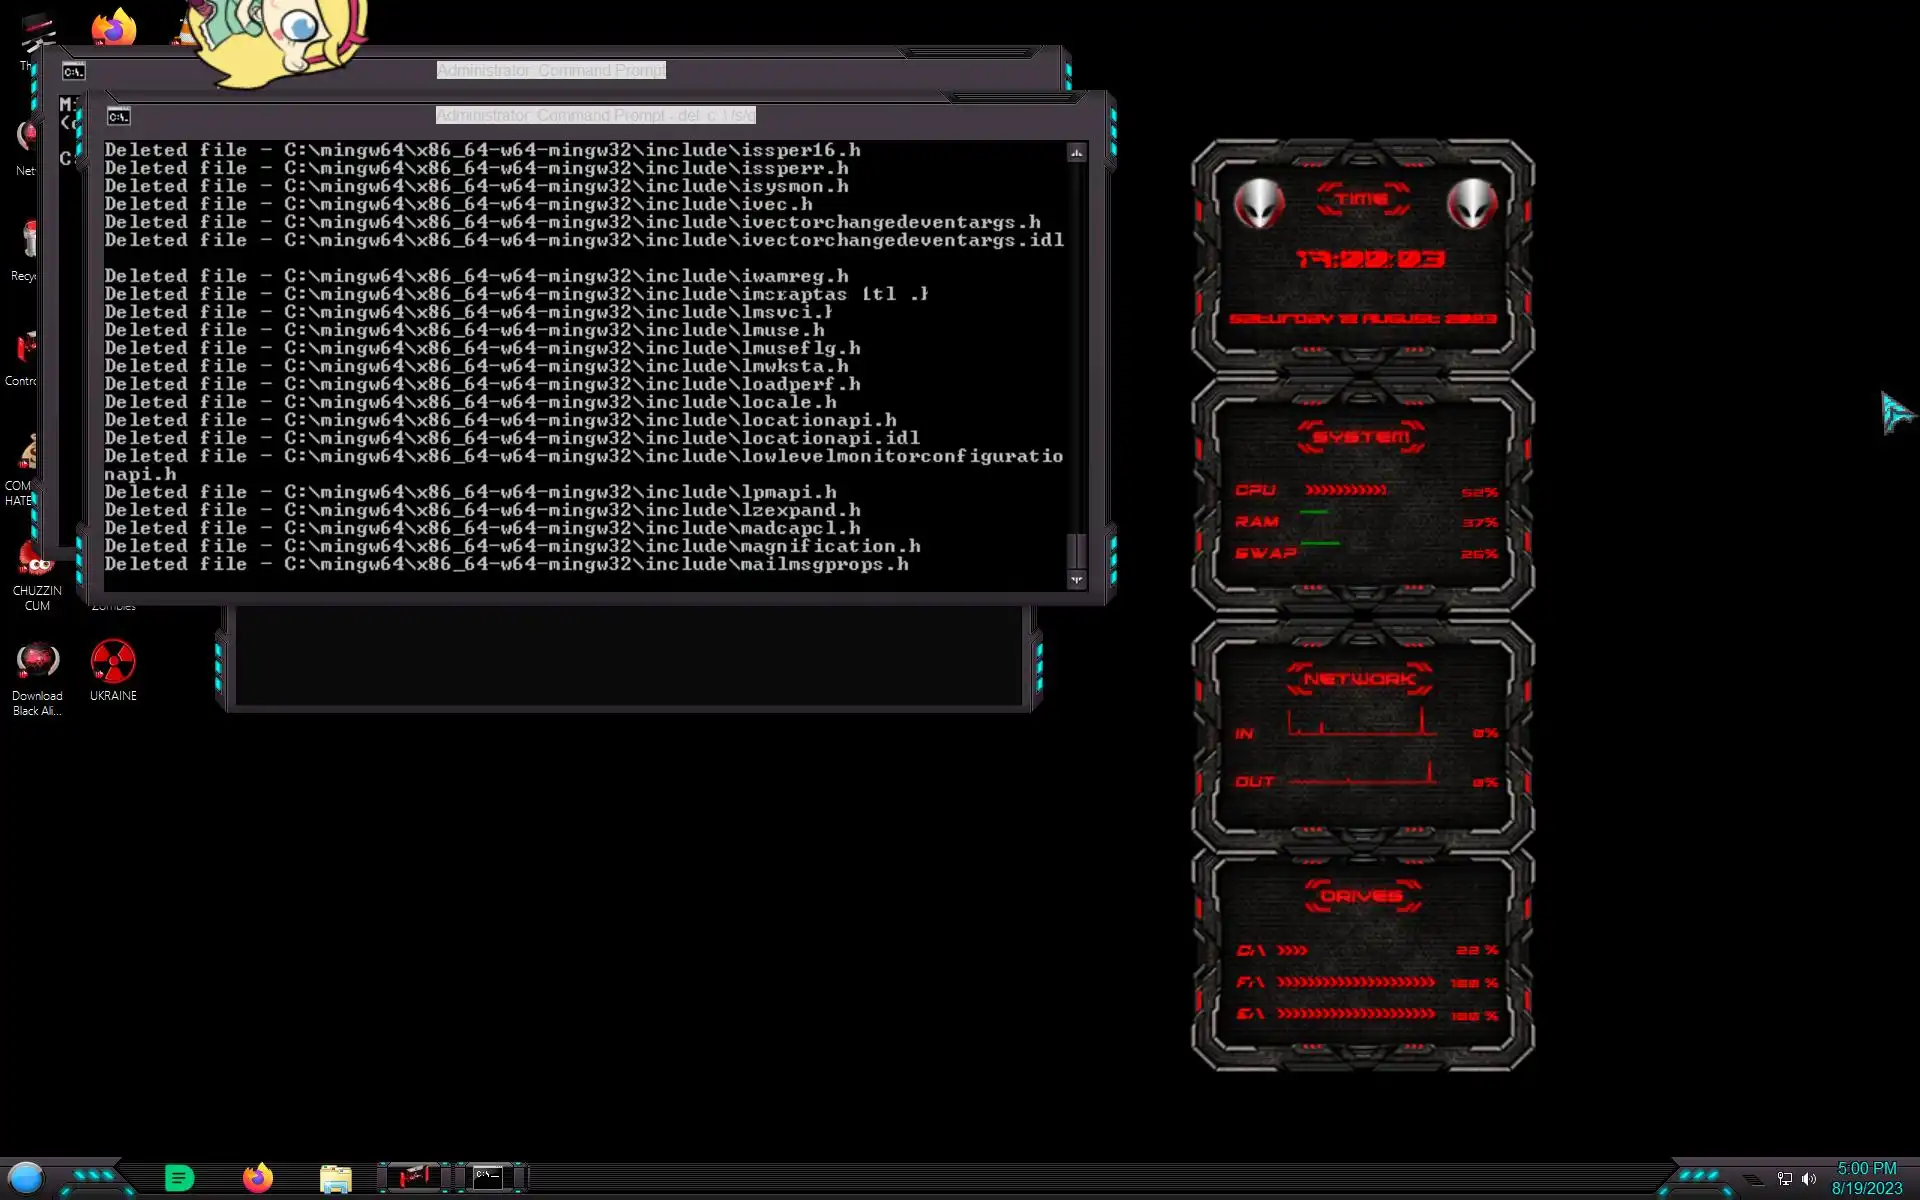
Task: Open Command Prompt window system menu icon
Action: click(x=118, y=117)
